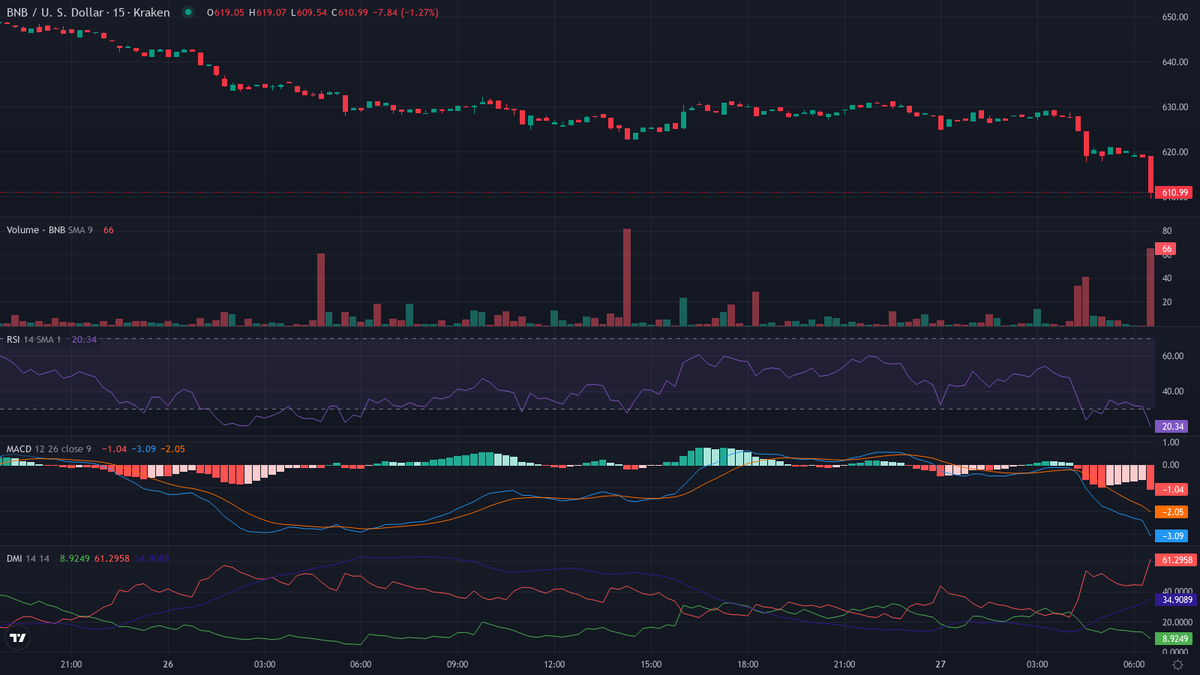This screenshot has width=1200, height=675.
Task: Click the 15:00 time axis label
Action: tap(651, 664)
